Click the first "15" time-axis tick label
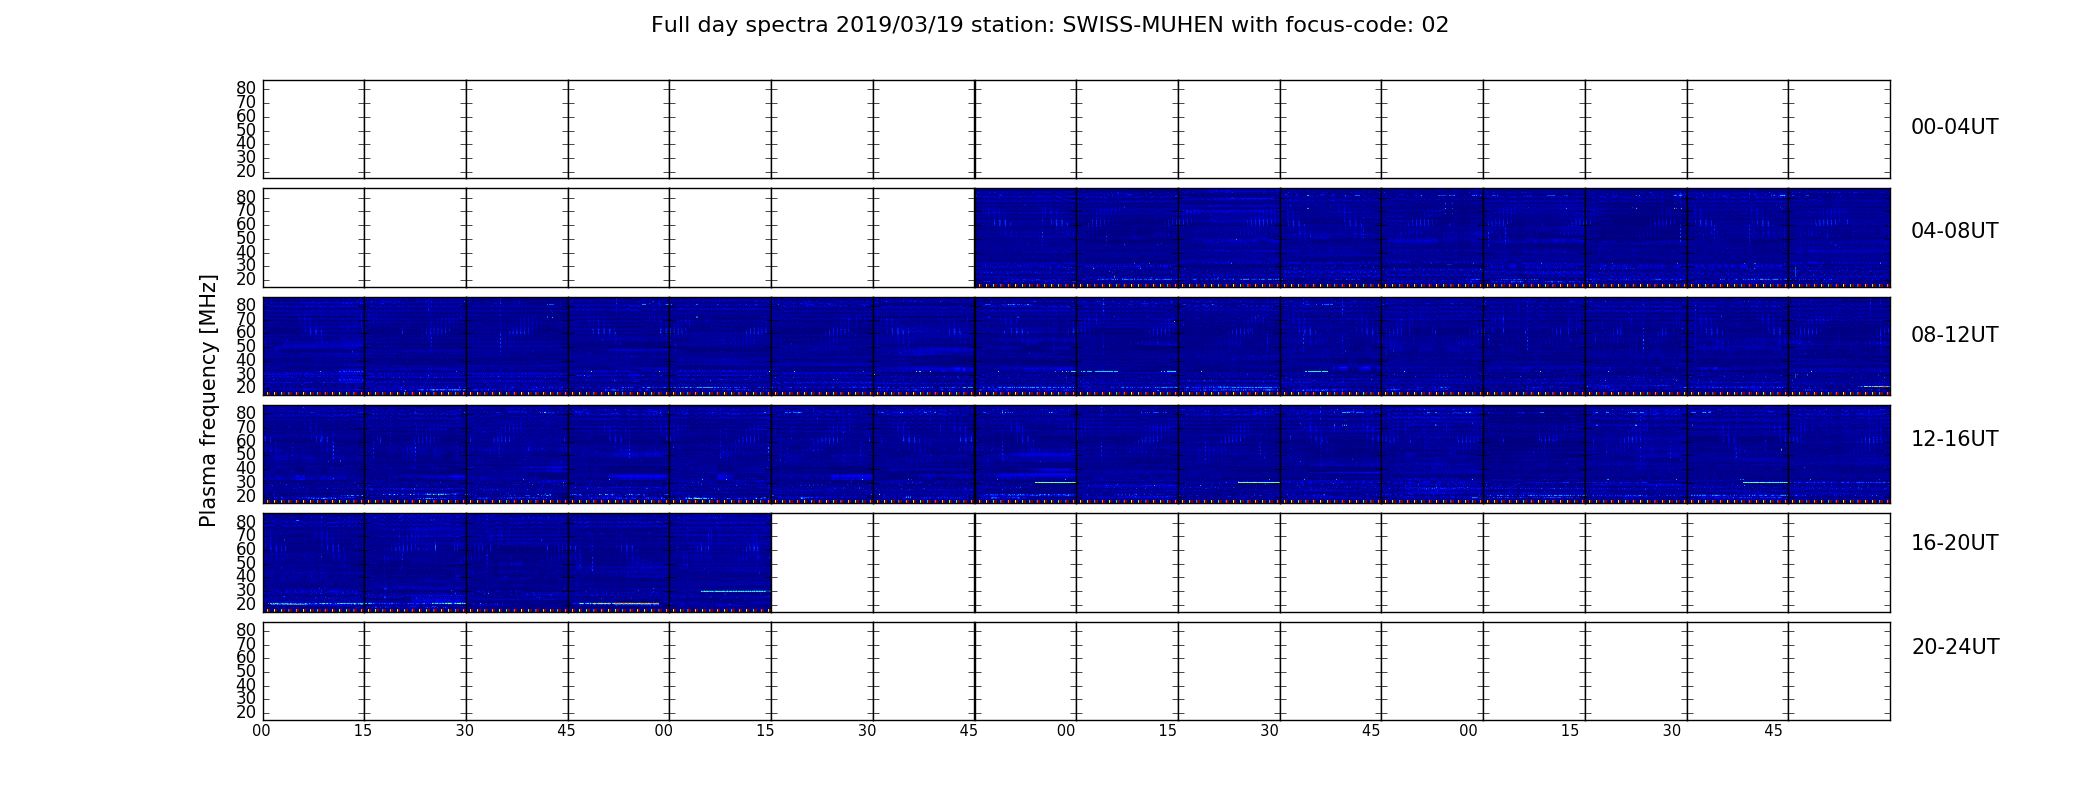The width and height of the screenshot is (2100, 800). 363,731
